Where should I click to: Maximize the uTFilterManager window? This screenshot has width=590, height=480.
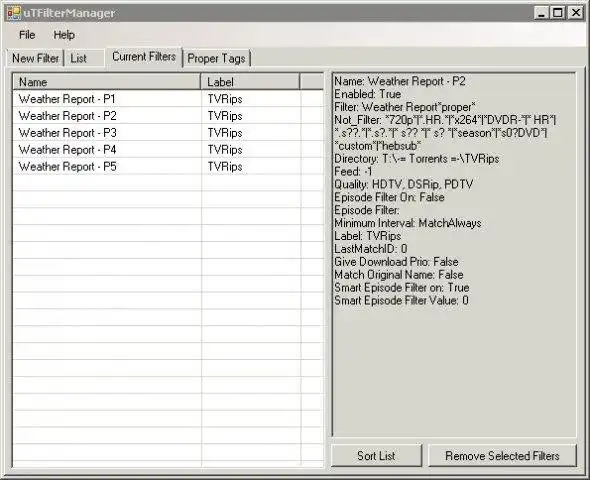[558, 13]
